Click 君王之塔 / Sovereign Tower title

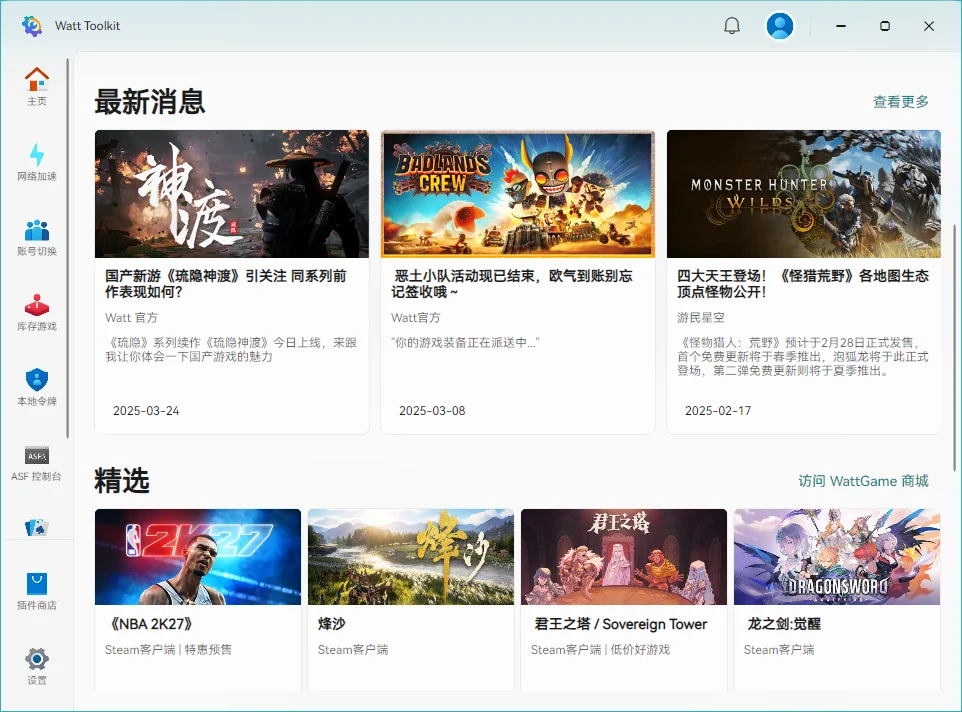tap(621, 624)
